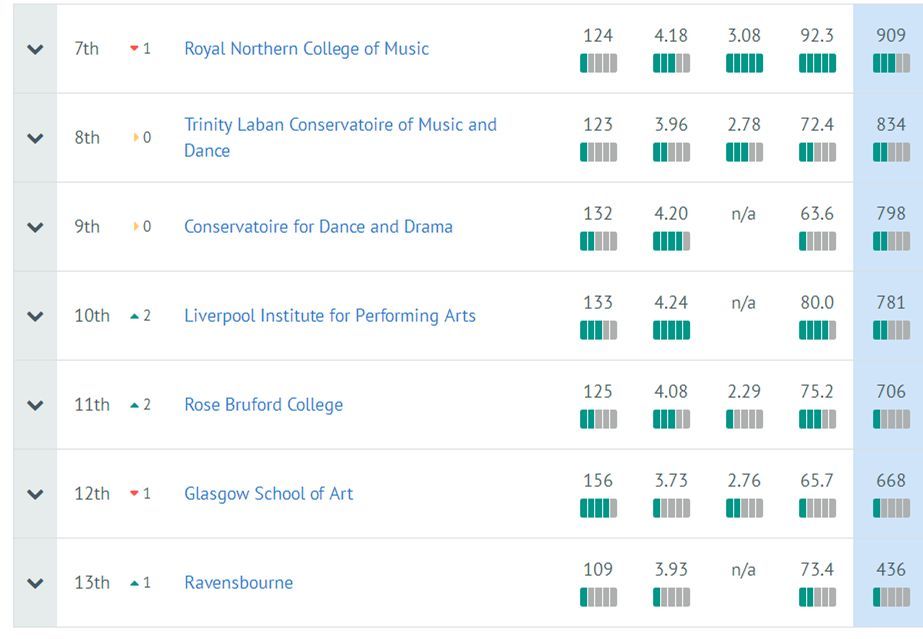Image resolution: width=923 pixels, height=639 pixels.
Task: Open Liverpool Institute for Performing Arts link
Action: click(x=330, y=316)
